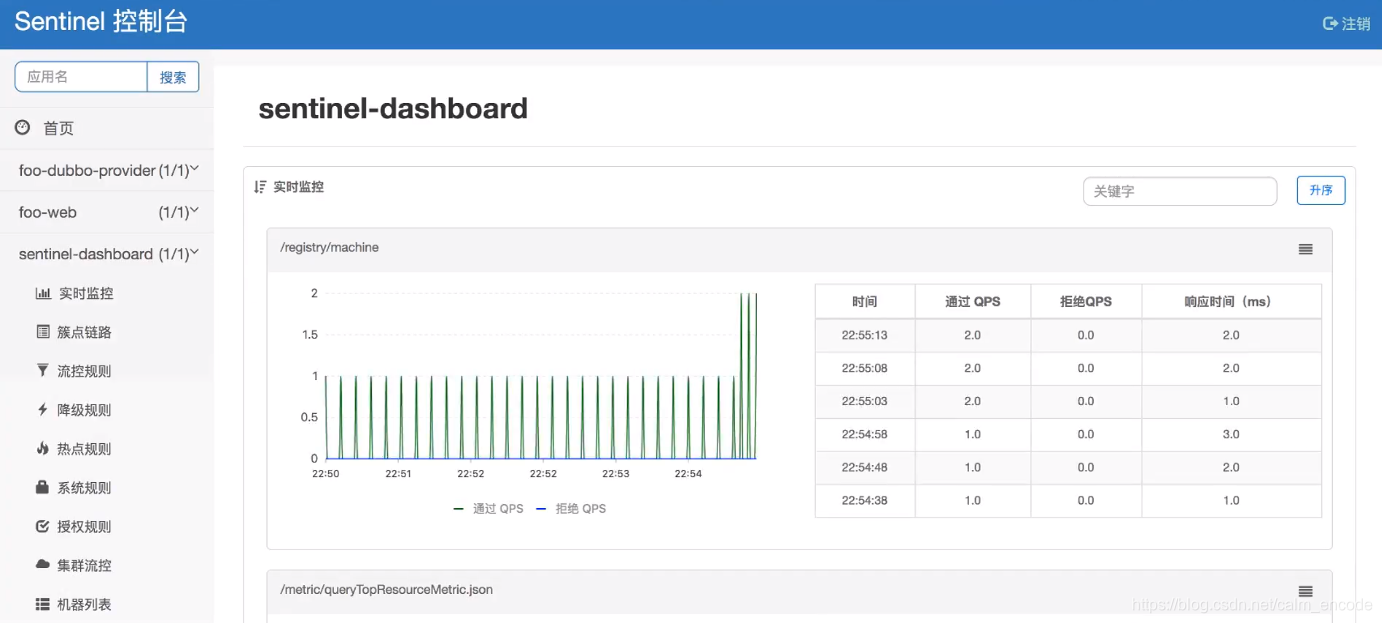Click the /registry/machine resource title
This screenshot has height=623, width=1382.
(330, 247)
